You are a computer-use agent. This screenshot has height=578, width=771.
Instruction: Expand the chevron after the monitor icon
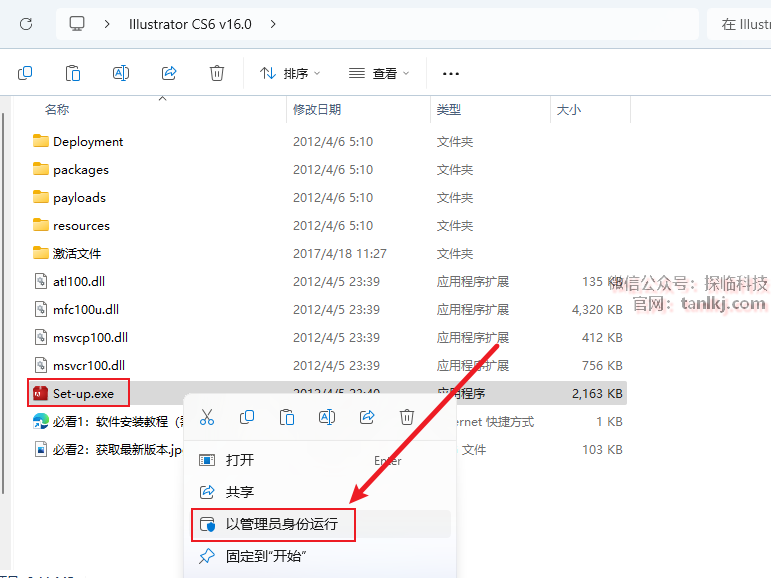107,24
